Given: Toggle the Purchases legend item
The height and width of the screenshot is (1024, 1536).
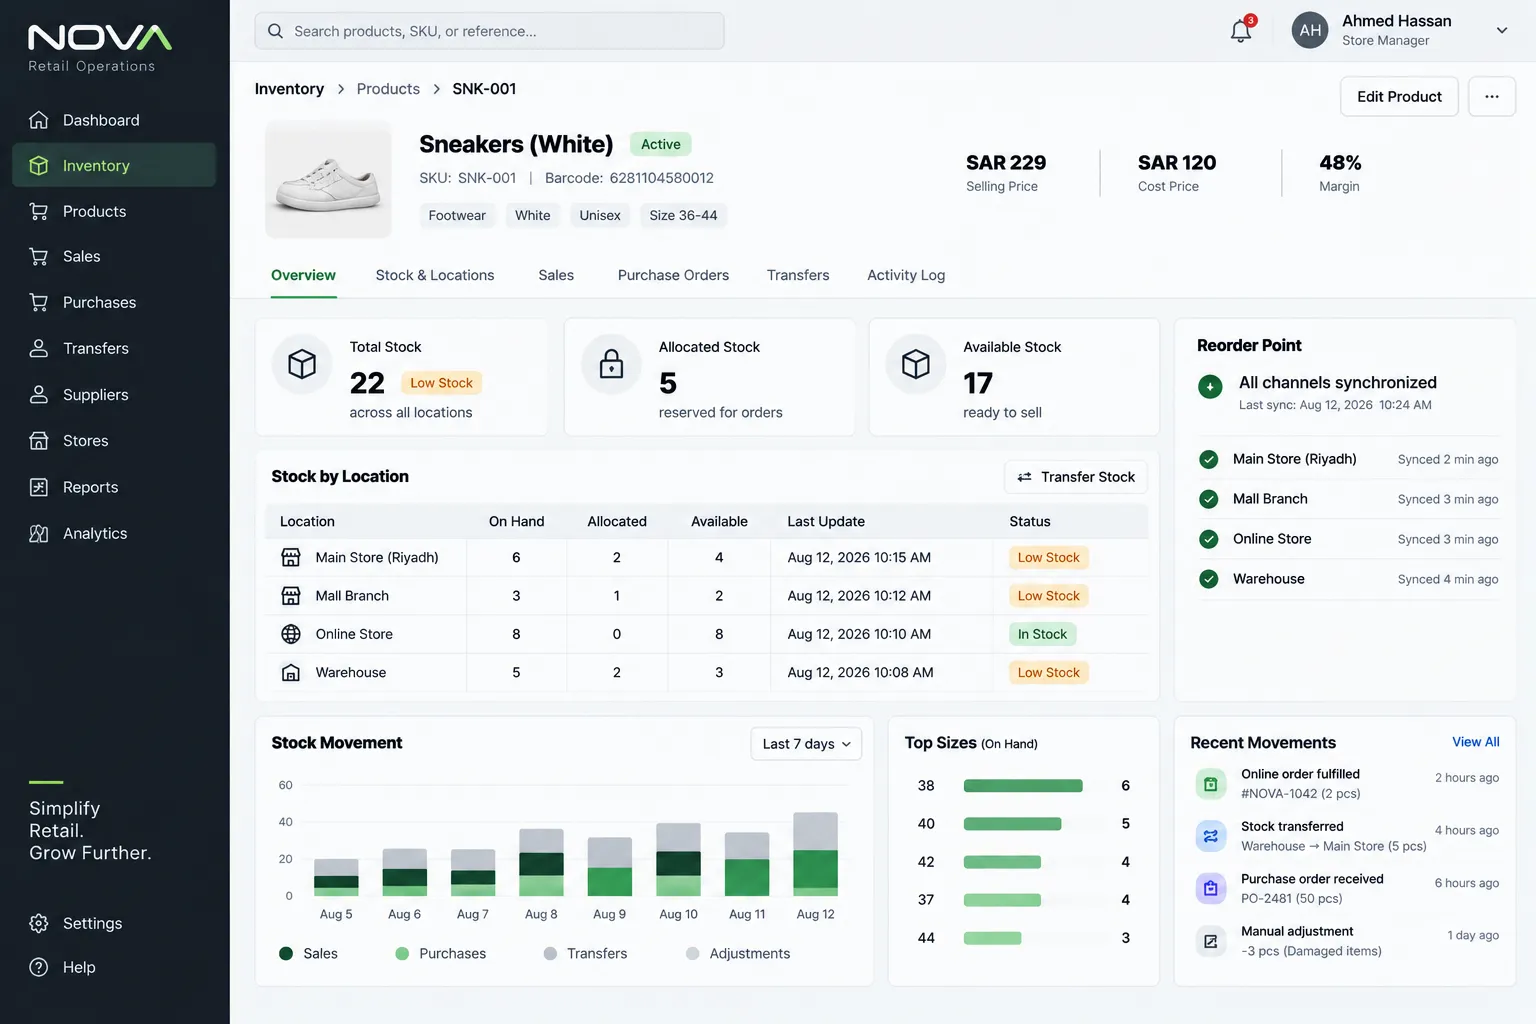Looking at the screenshot, I should coord(440,954).
